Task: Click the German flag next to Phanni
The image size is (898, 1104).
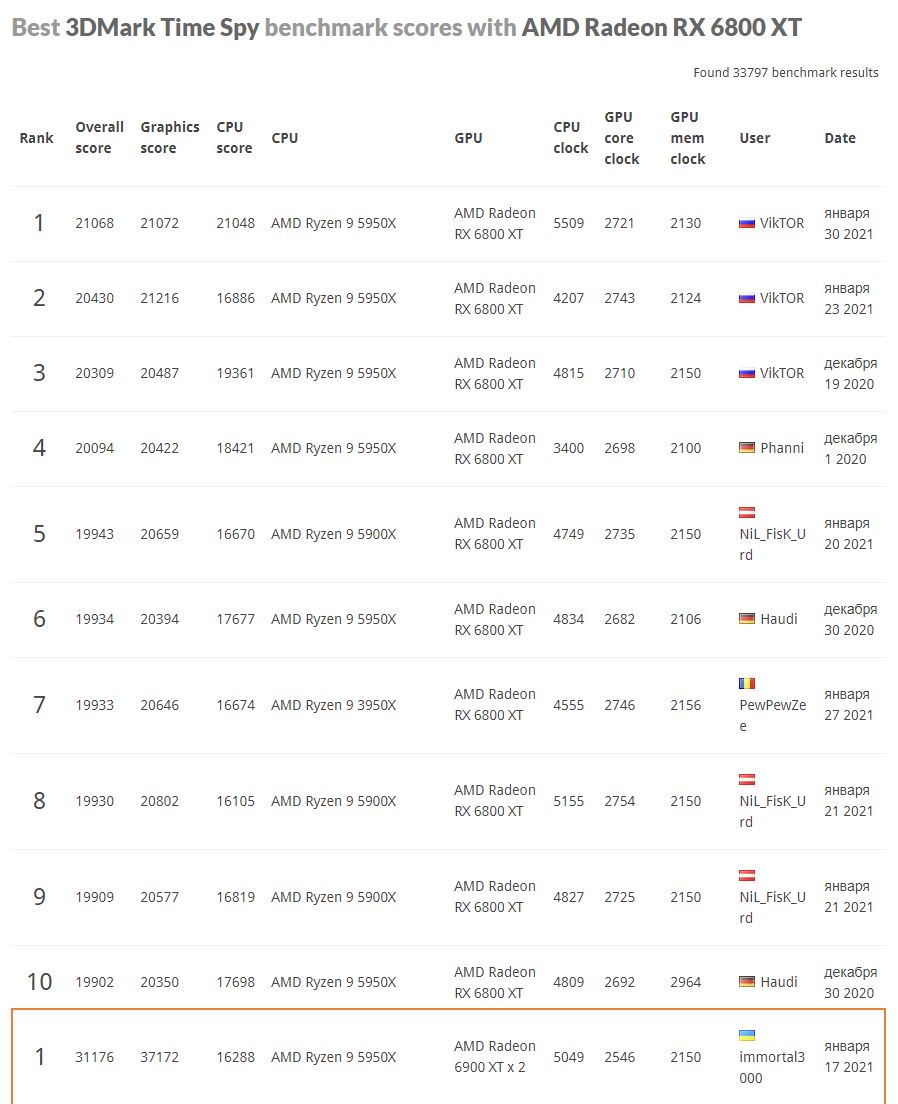Action: [747, 449]
